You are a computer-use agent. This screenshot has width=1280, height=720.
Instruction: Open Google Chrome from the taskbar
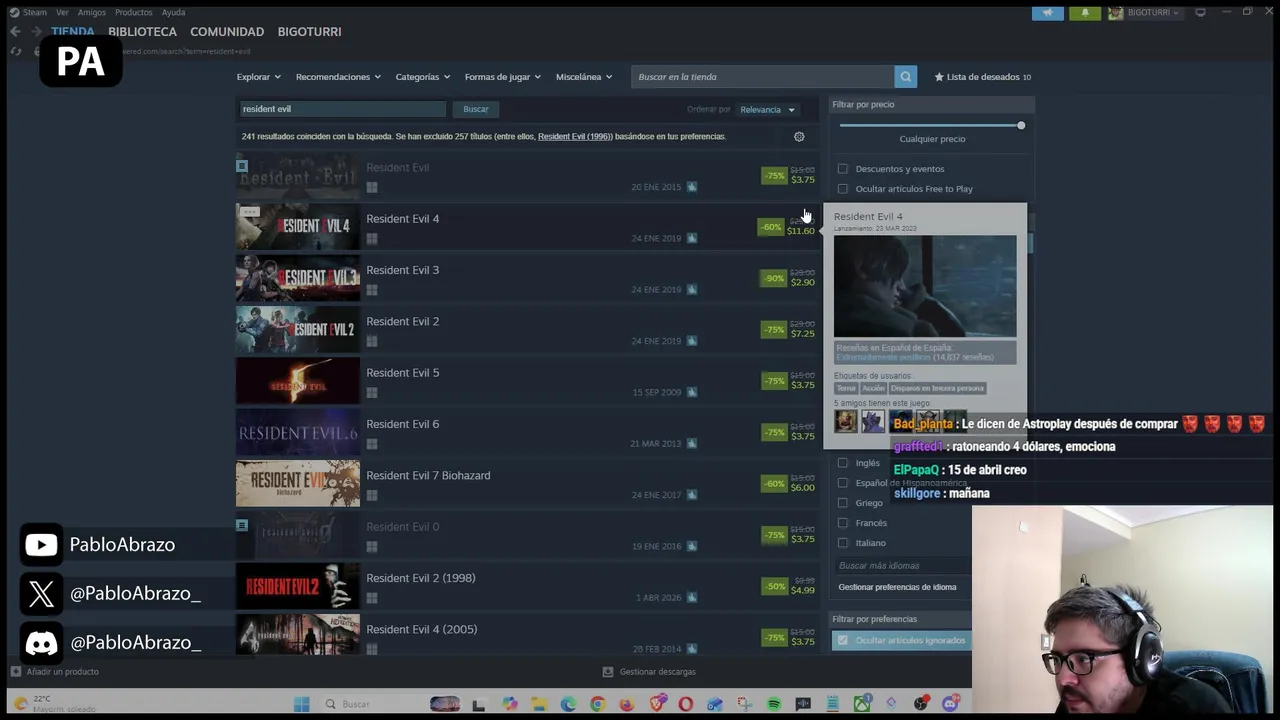597,704
